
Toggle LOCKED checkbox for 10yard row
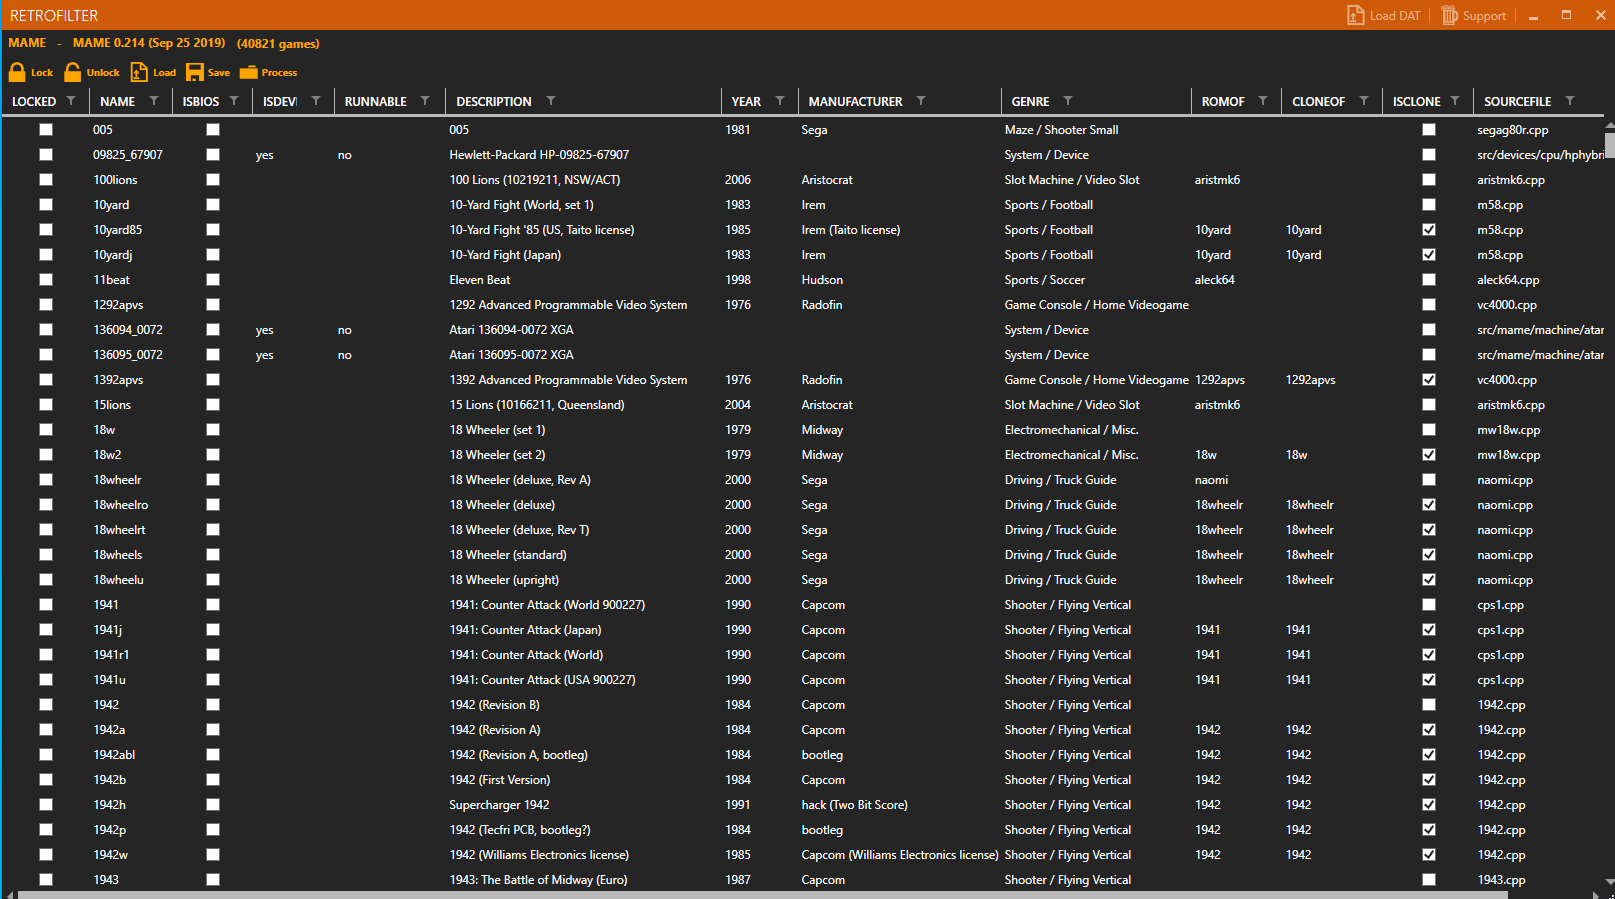coord(46,205)
